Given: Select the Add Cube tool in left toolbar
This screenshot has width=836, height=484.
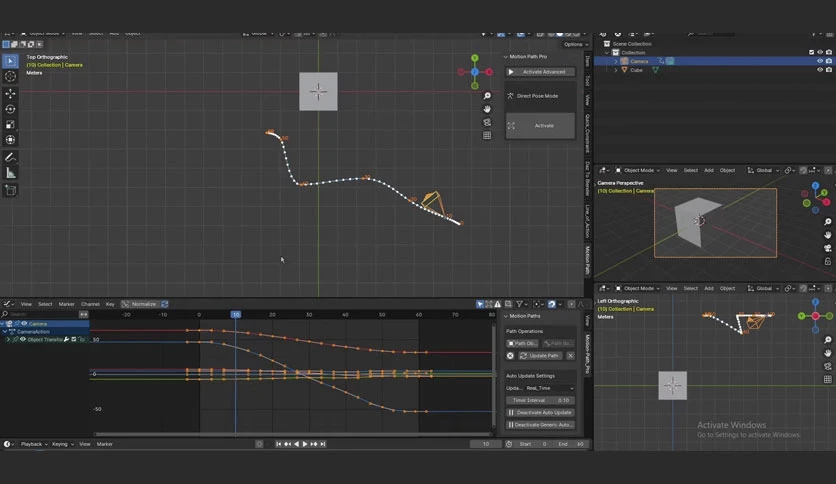Looking at the screenshot, I should [x=10, y=190].
